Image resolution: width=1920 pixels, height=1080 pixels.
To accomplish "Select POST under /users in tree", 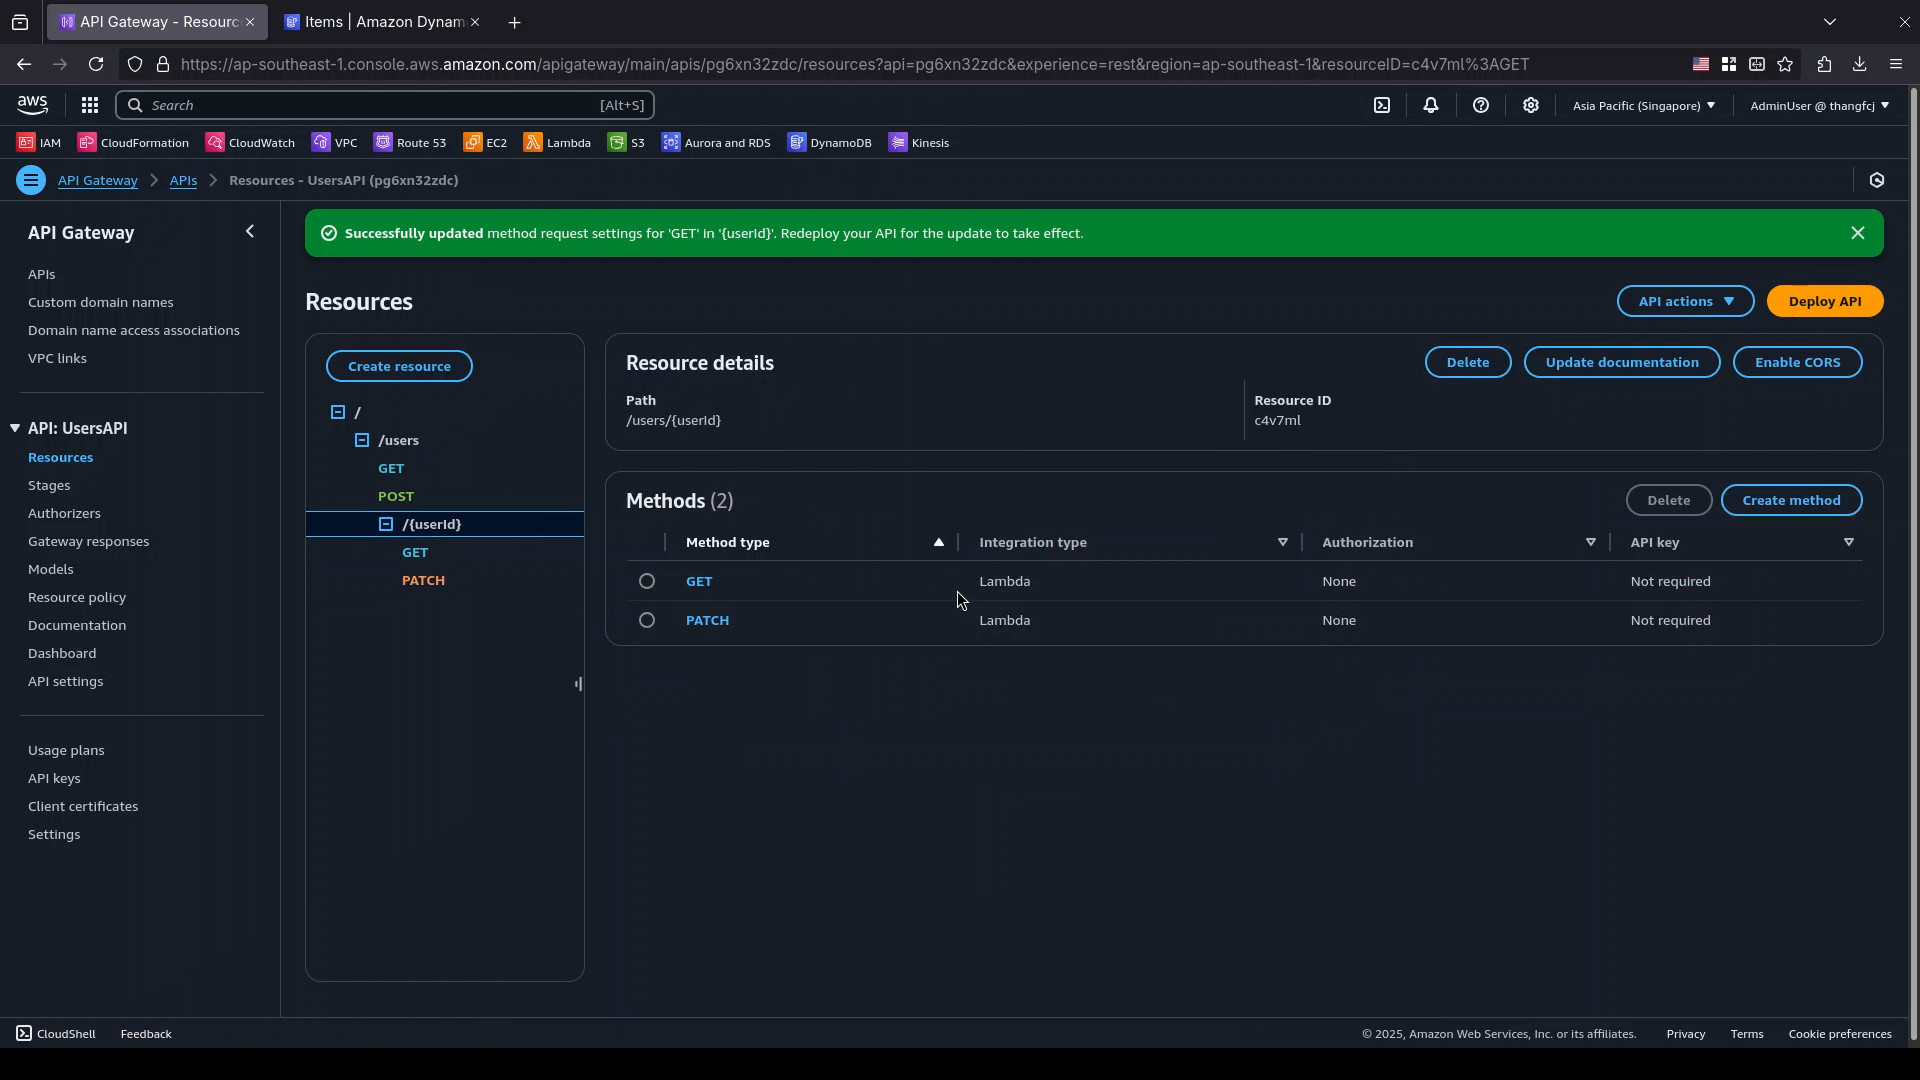I will (396, 496).
